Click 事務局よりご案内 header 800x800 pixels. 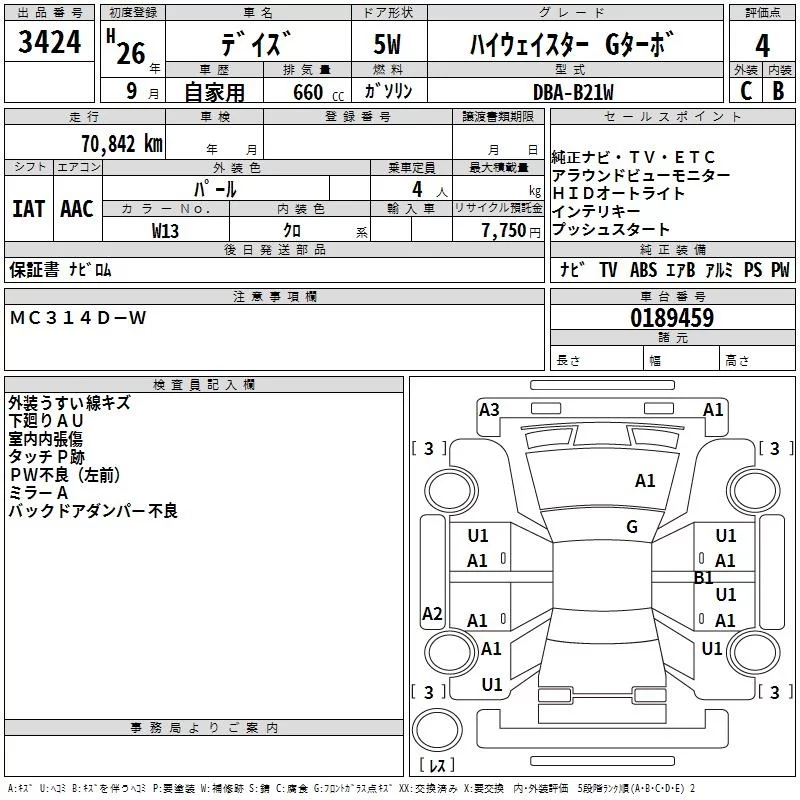tap(204, 728)
